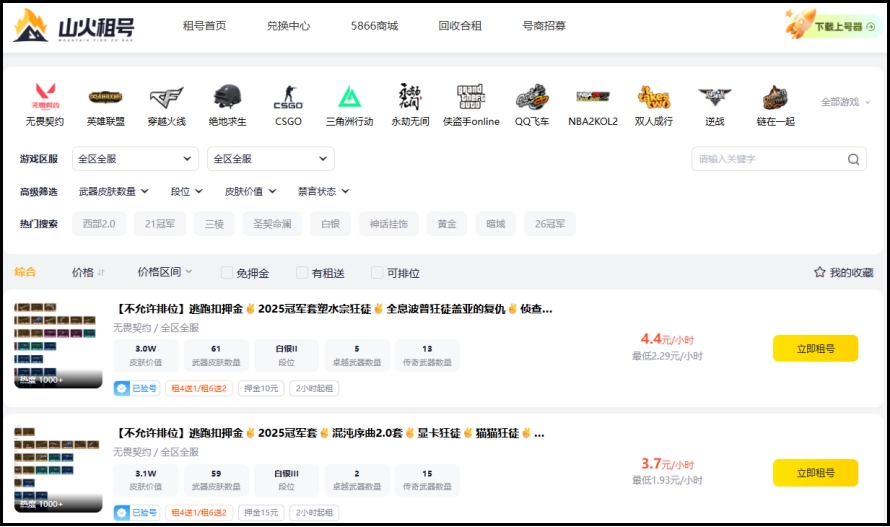Viewport: 890px width, 527px height.
Task: Click the 已验号 badge on the 4.4元 listing
Action: tap(137, 388)
